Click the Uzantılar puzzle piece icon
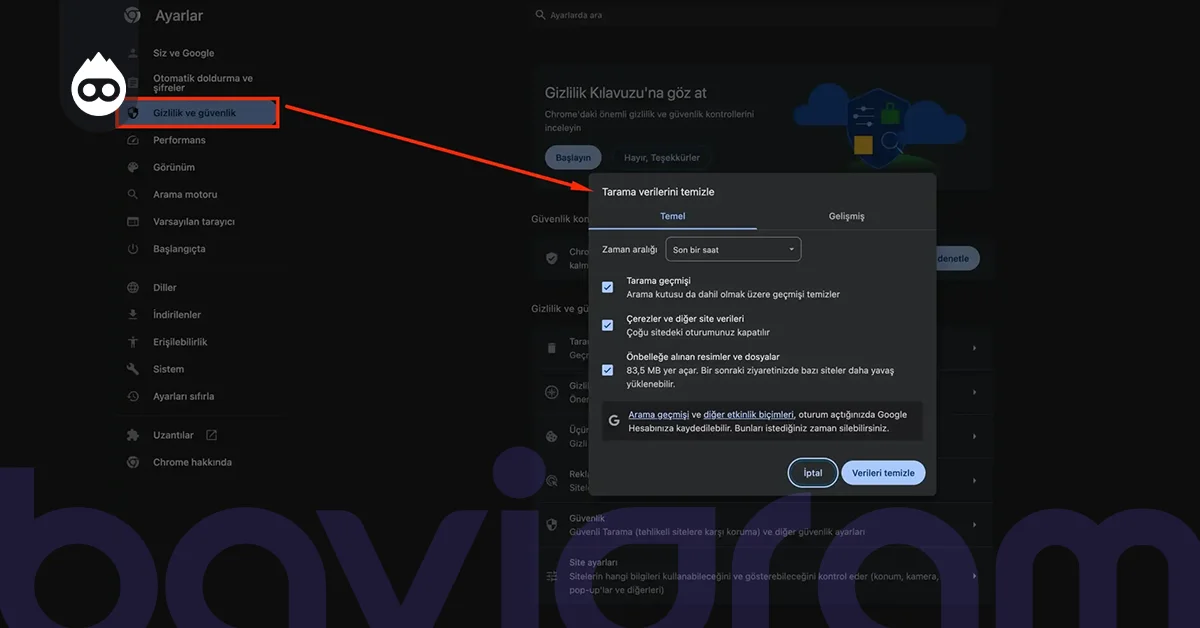This screenshot has height=628, width=1200. coord(132,435)
